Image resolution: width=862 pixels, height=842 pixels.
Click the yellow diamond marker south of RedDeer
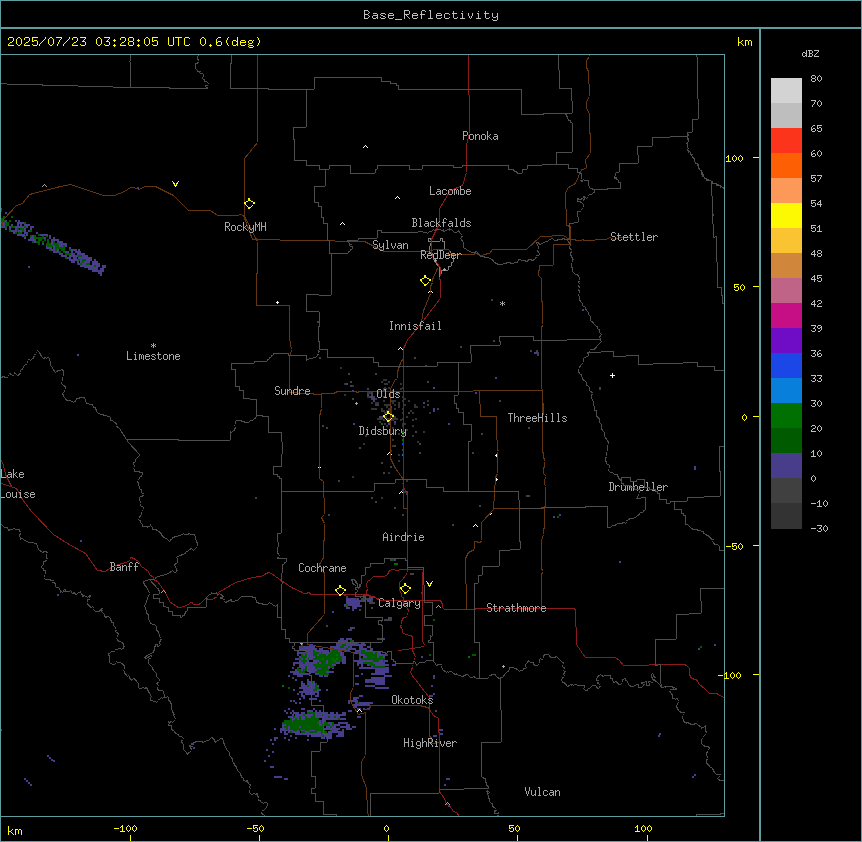click(x=425, y=281)
